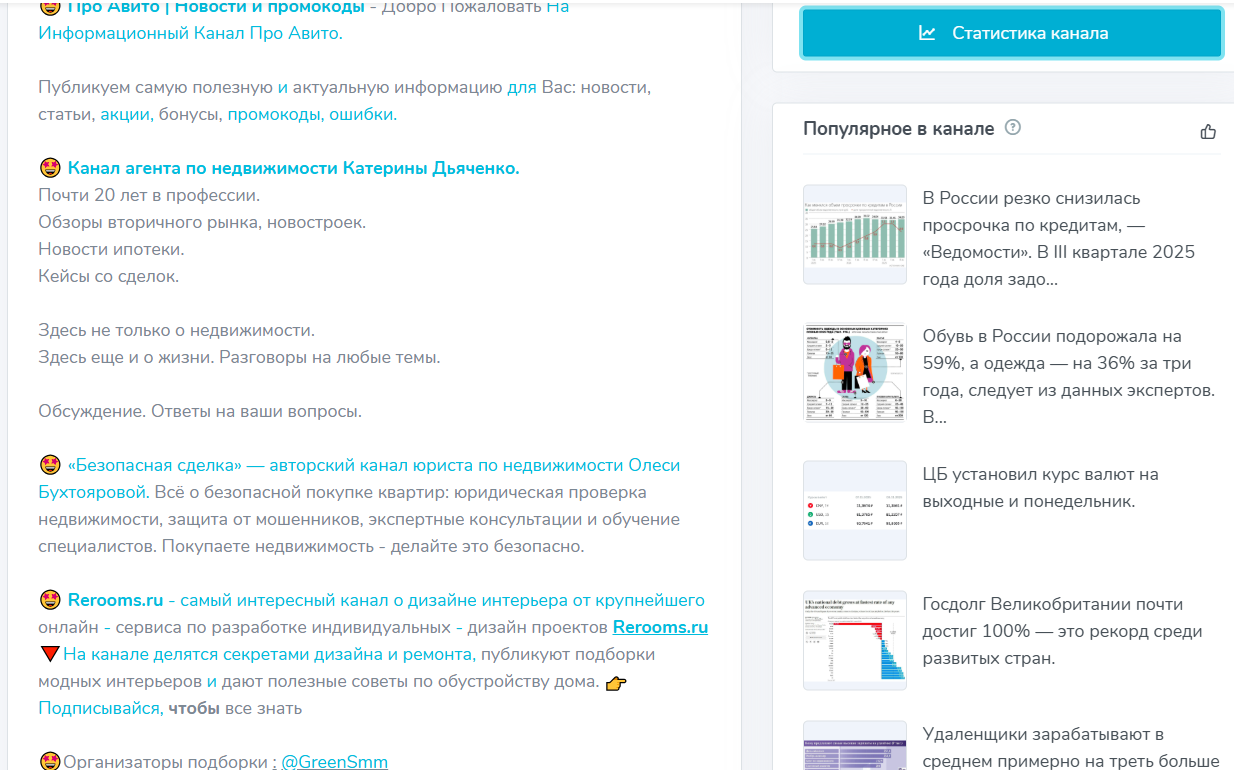
Task: Open the thumbnail for the currency rates post
Action: pyautogui.click(x=854, y=510)
